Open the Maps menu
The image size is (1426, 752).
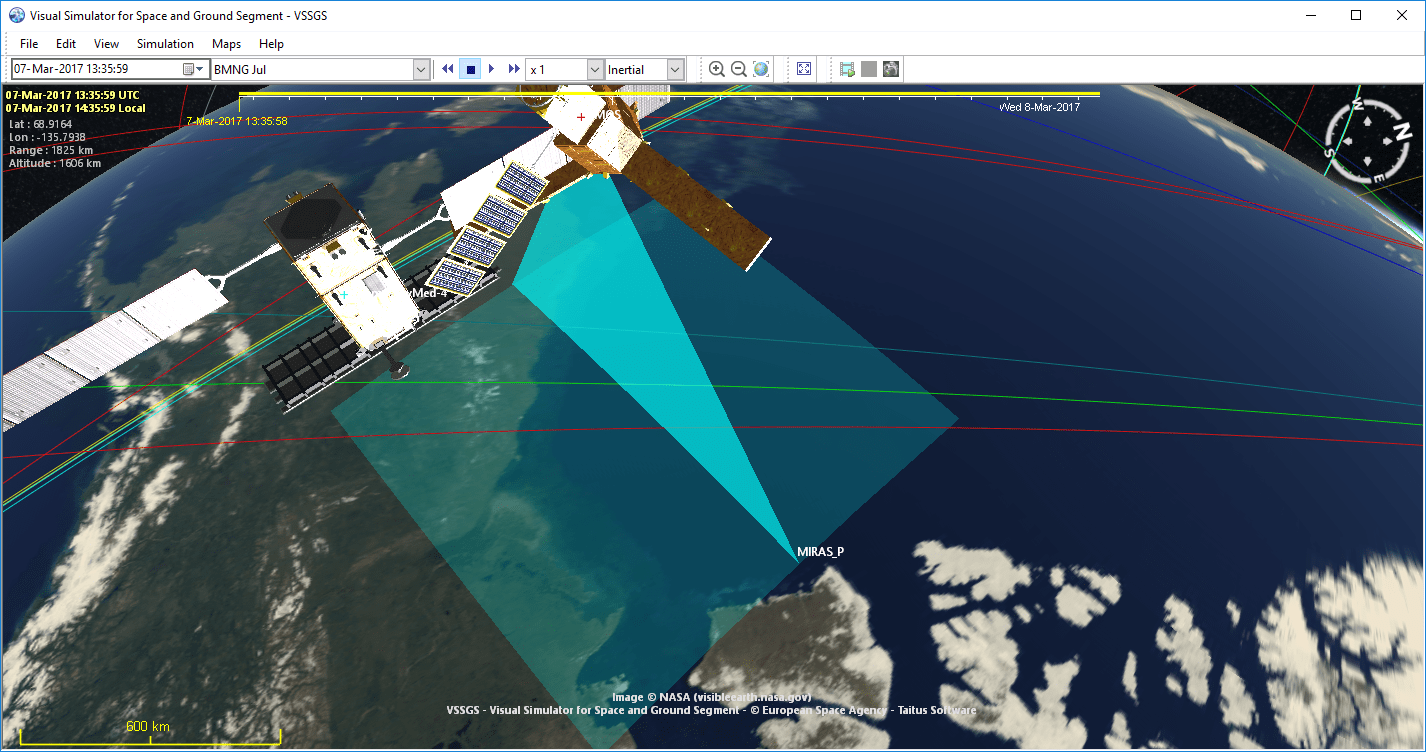tap(227, 44)
